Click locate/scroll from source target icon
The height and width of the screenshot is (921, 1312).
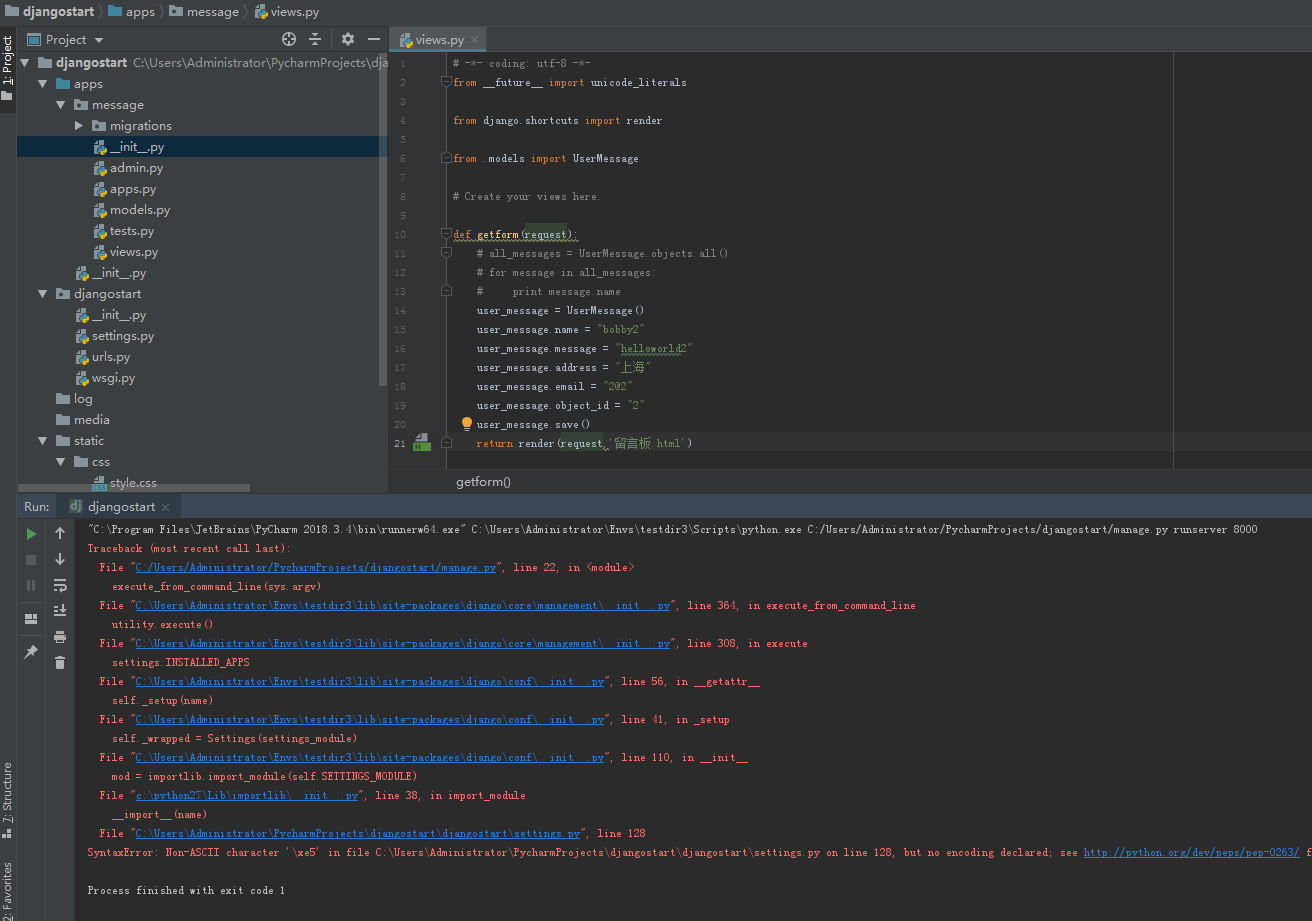tap(289, 39)
